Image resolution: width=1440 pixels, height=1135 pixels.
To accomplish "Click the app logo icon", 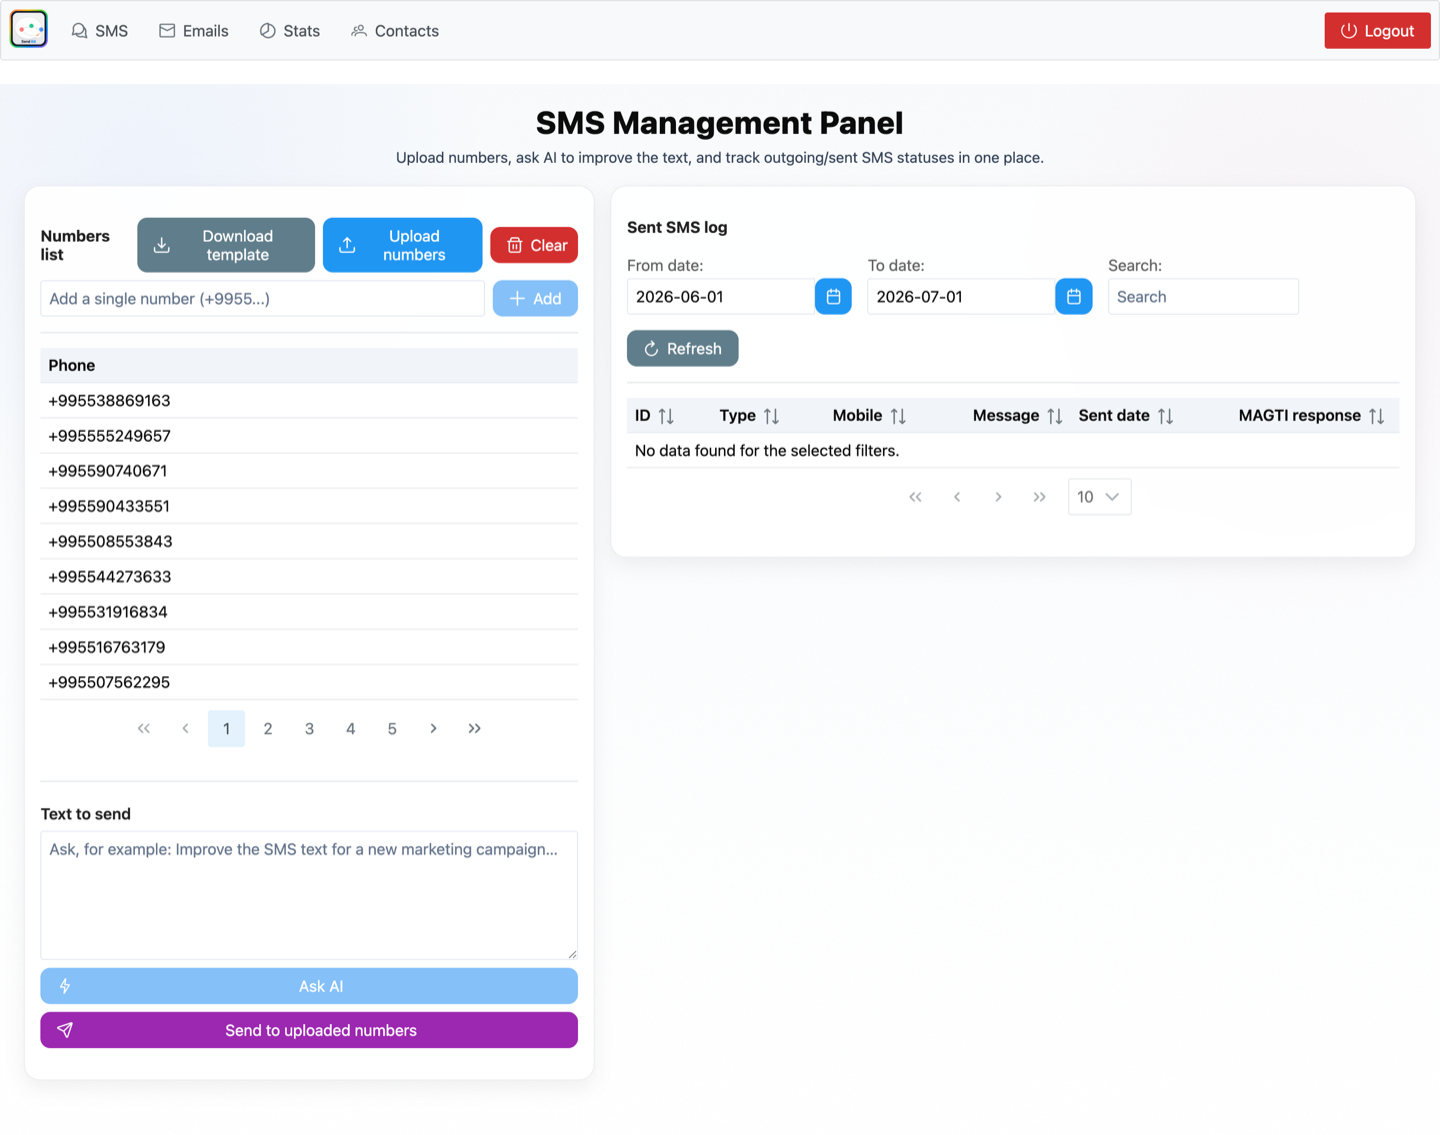I will point(29,29).
